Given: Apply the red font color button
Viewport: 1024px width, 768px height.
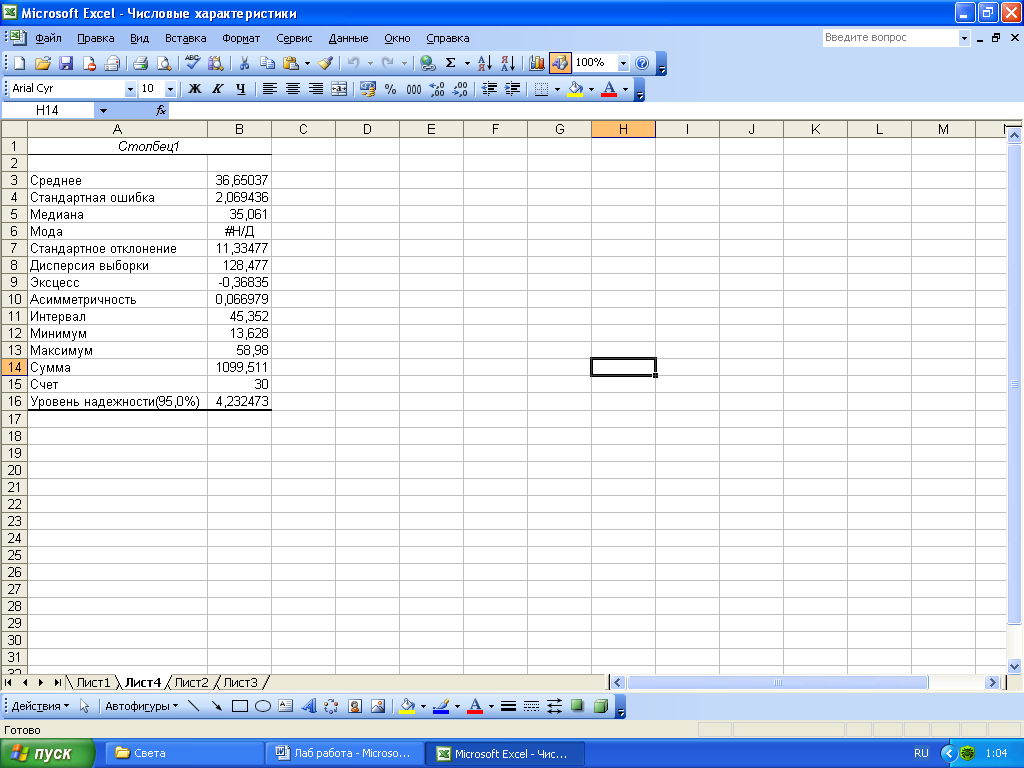Looking at the screenshot, I should (609, 89).
